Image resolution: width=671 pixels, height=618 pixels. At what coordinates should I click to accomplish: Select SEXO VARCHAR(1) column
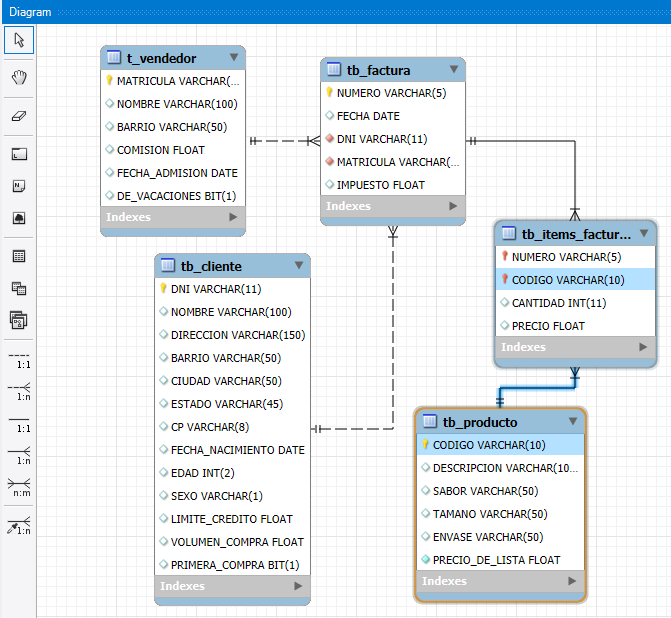coord(232,496)
